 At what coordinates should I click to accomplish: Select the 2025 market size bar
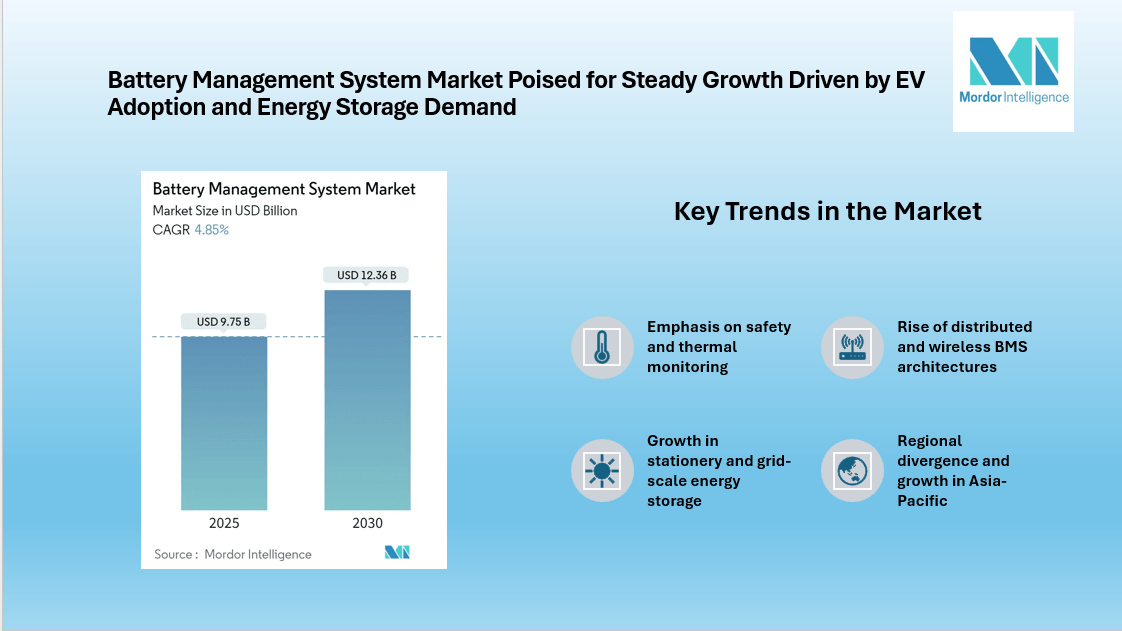[224, 423]
